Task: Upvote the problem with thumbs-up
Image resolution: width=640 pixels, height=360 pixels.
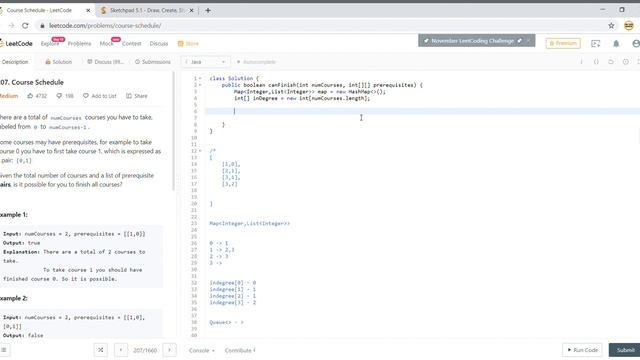Action: pyautogui.click(x=30, y=96)
